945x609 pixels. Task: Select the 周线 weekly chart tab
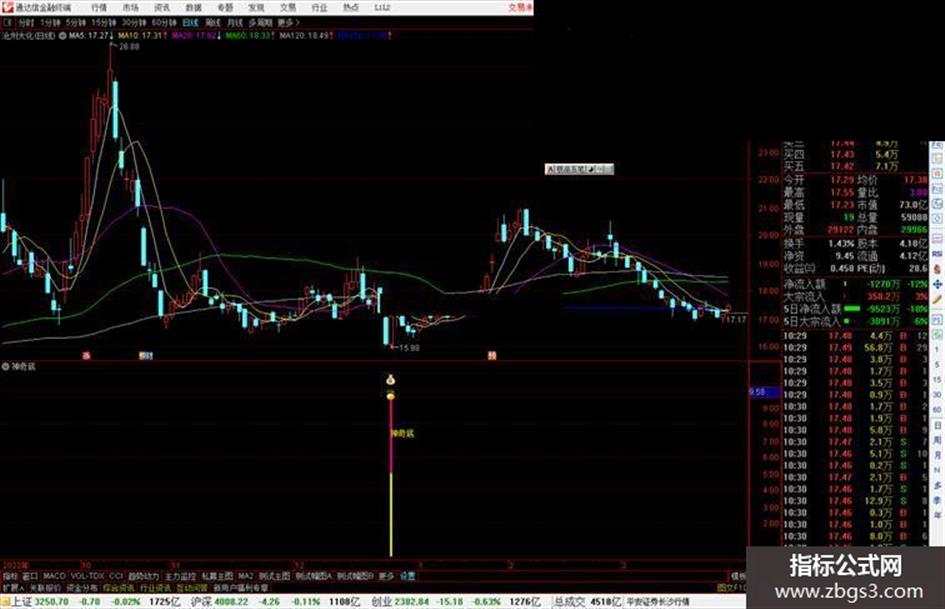point(213,22)
